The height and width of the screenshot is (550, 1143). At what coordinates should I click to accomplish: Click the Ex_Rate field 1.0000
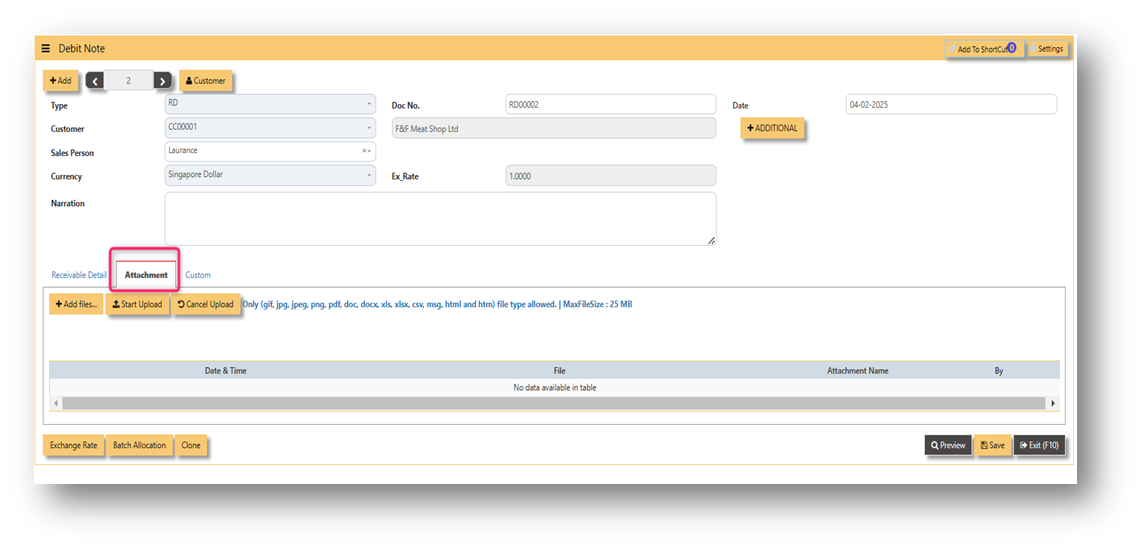tap(610, 176)
